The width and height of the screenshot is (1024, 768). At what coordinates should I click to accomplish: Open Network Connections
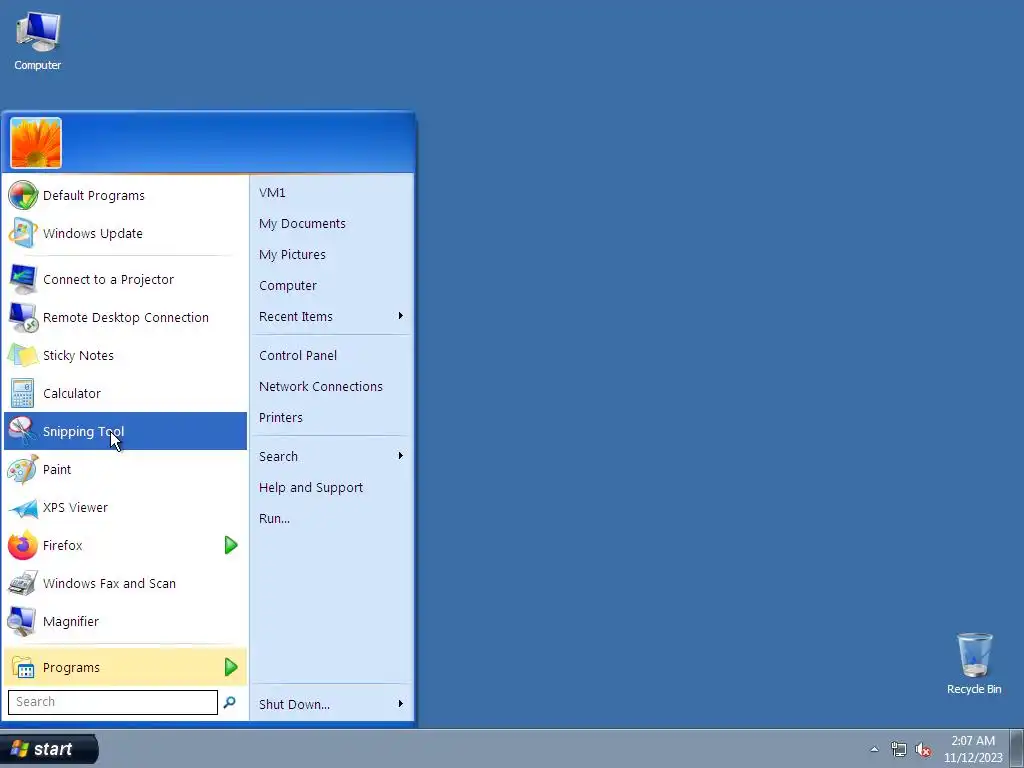(321, 387)
